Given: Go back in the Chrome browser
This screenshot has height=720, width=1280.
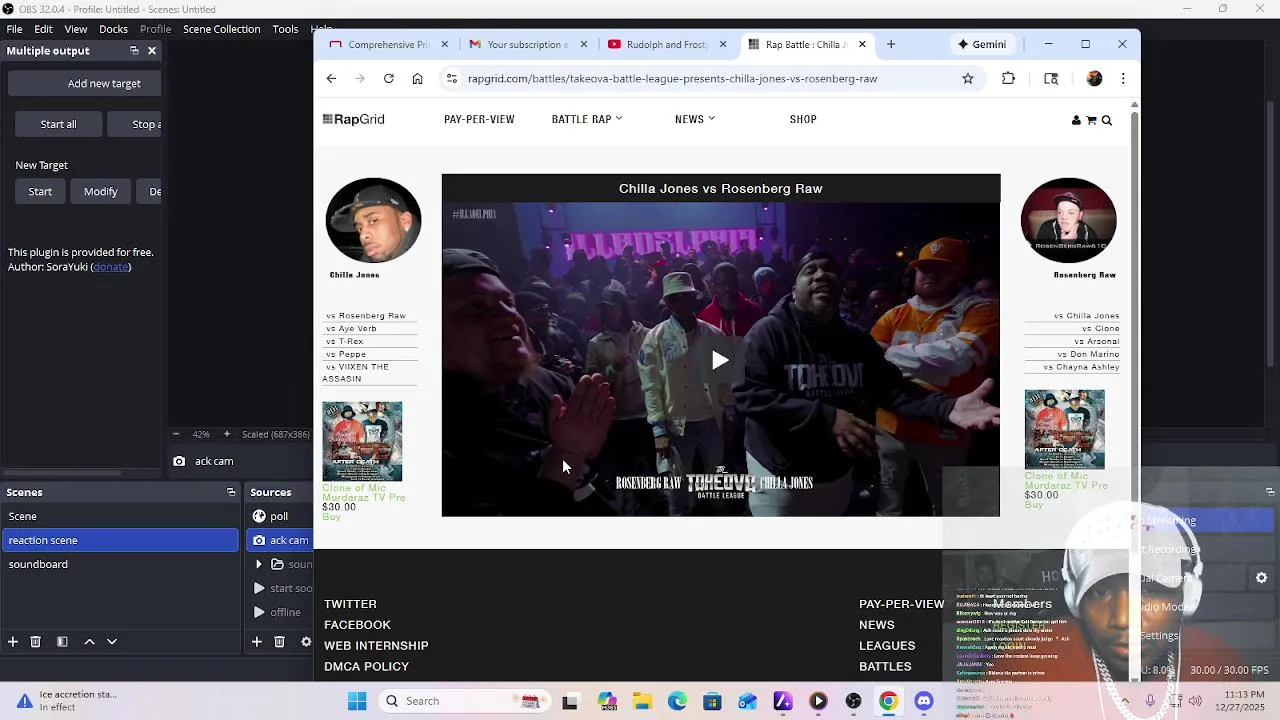Looking at the screenshot, I should point(331,79).
